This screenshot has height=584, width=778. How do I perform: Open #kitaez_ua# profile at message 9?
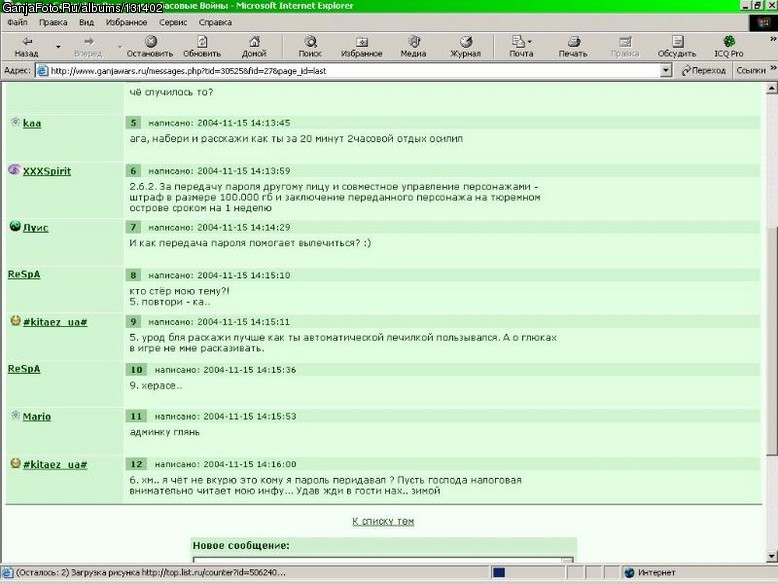tap(55, 322)
